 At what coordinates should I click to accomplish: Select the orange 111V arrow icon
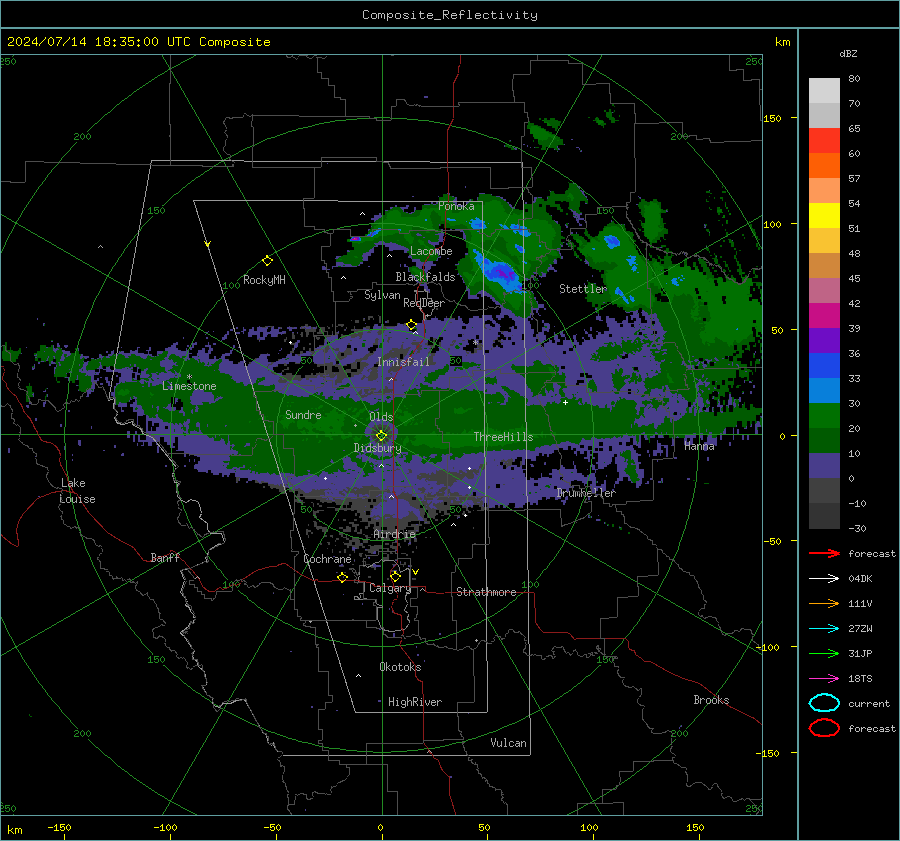click(824, 603)
